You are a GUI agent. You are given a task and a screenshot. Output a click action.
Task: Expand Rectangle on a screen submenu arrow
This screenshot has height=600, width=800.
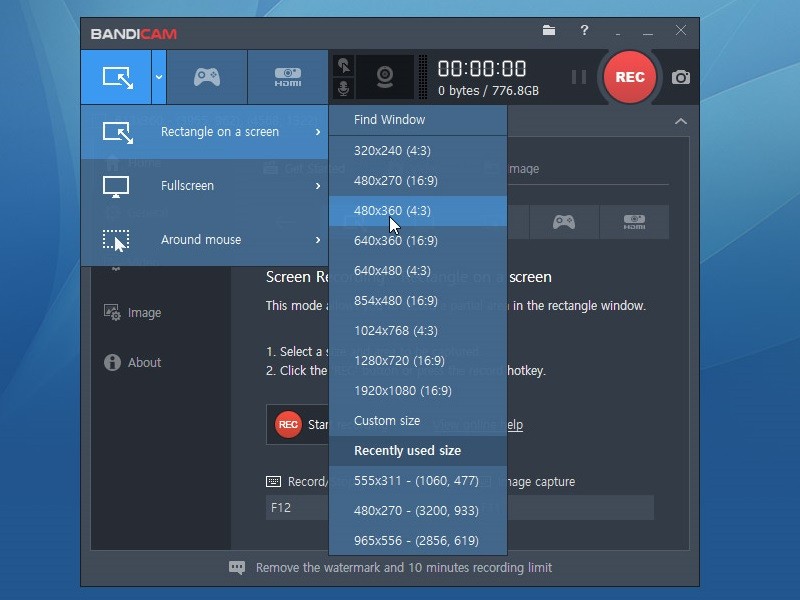point(318,132)
